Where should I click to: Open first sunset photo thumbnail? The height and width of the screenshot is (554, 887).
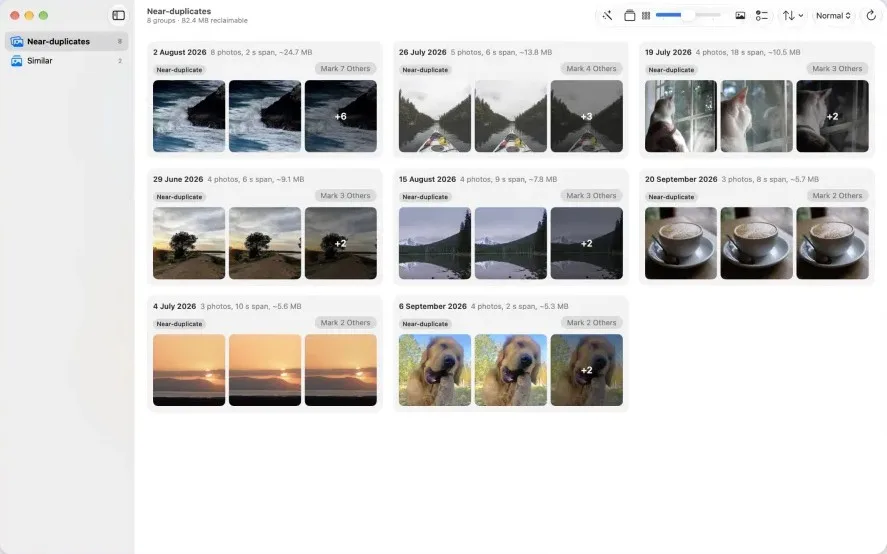[x=189, y=370]
